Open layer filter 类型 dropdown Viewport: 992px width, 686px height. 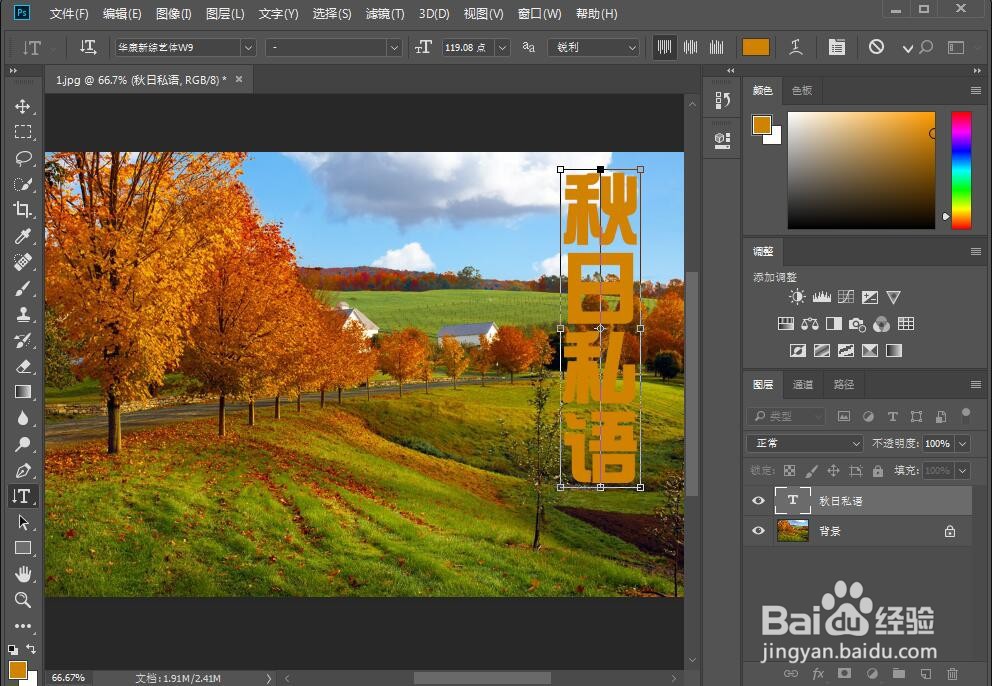786,416
